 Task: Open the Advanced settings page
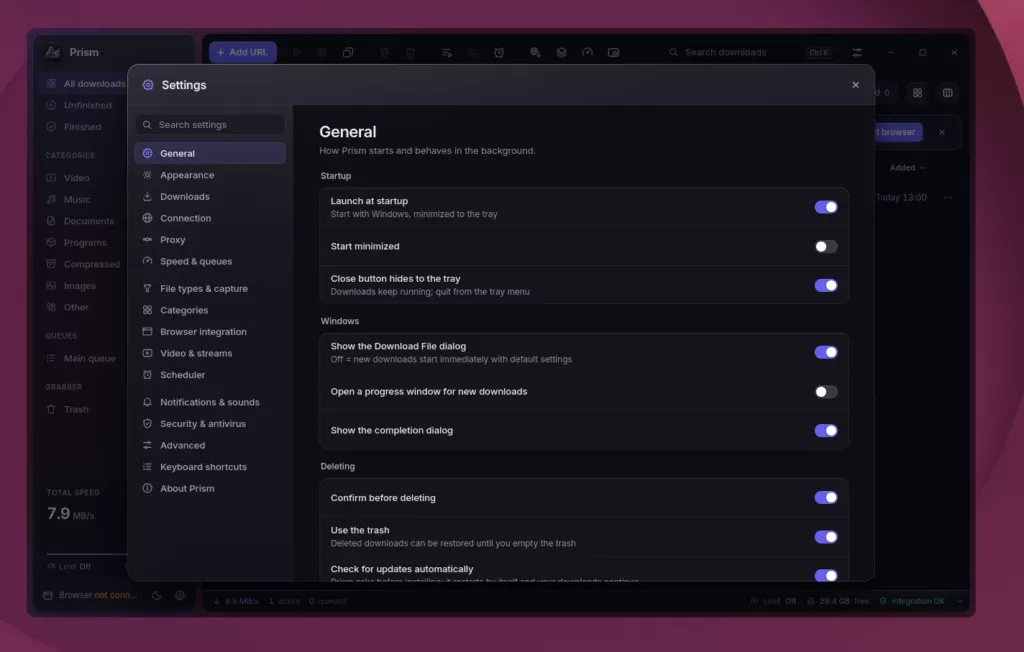pos(210,445)
